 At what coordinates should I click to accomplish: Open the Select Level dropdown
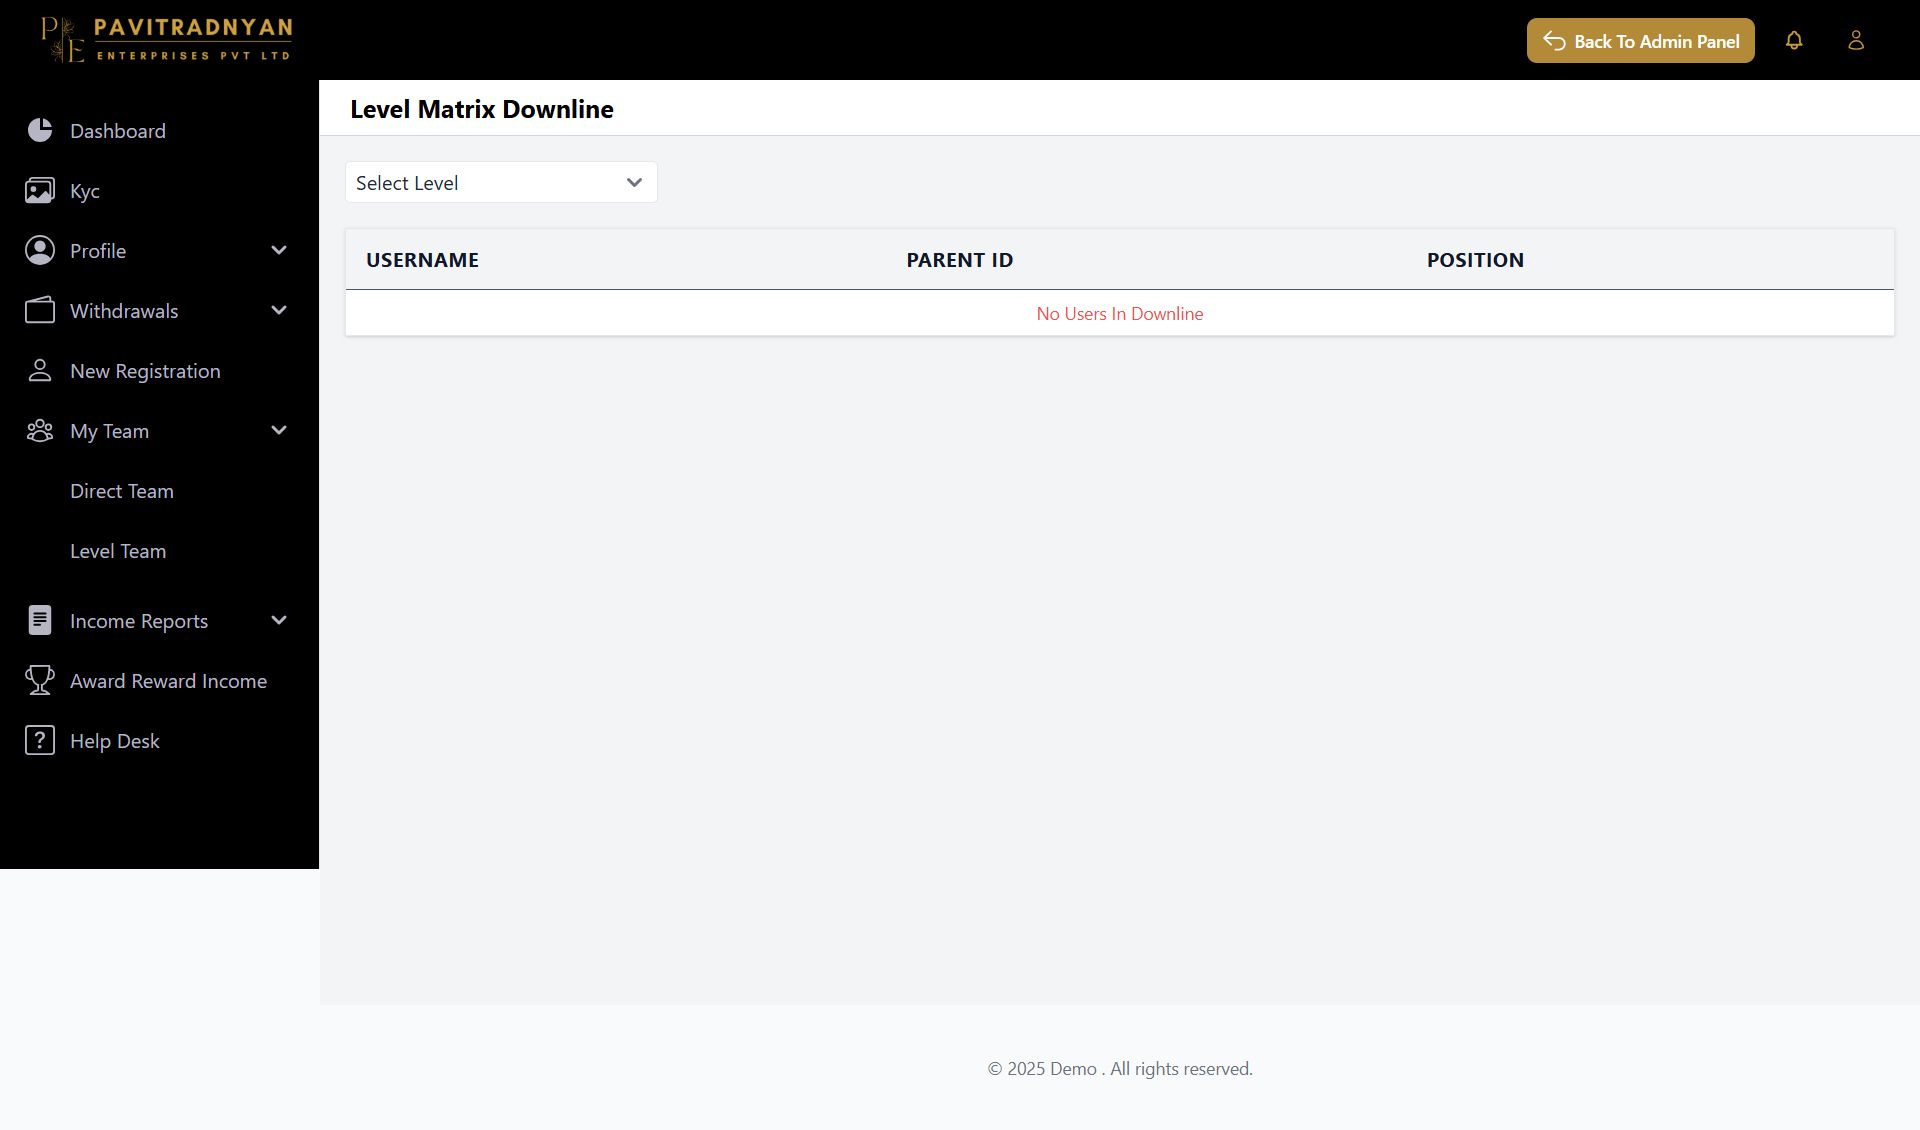[x=501, y=182]
